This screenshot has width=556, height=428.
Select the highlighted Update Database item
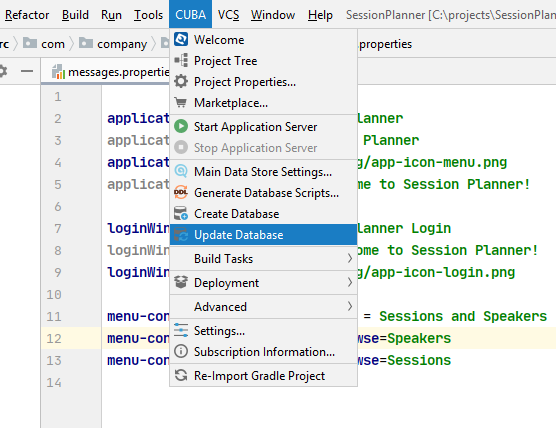263,235
